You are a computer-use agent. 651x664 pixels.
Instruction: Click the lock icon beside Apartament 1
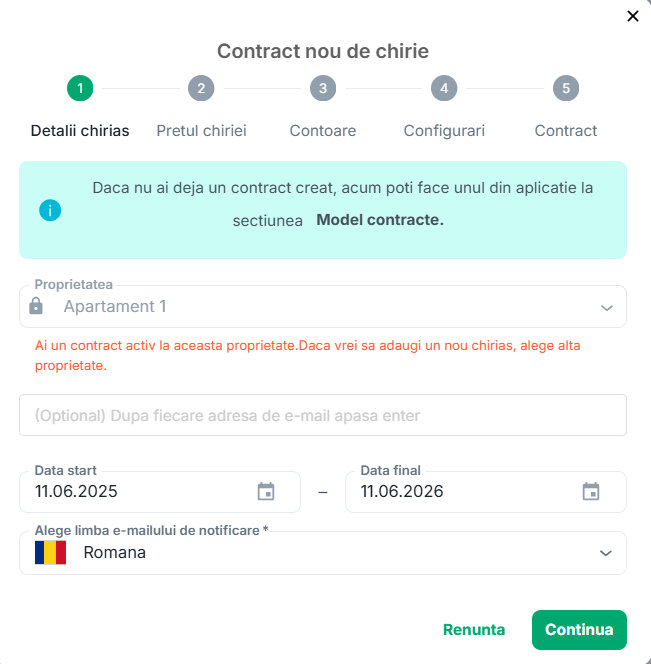tap(36, 306)
